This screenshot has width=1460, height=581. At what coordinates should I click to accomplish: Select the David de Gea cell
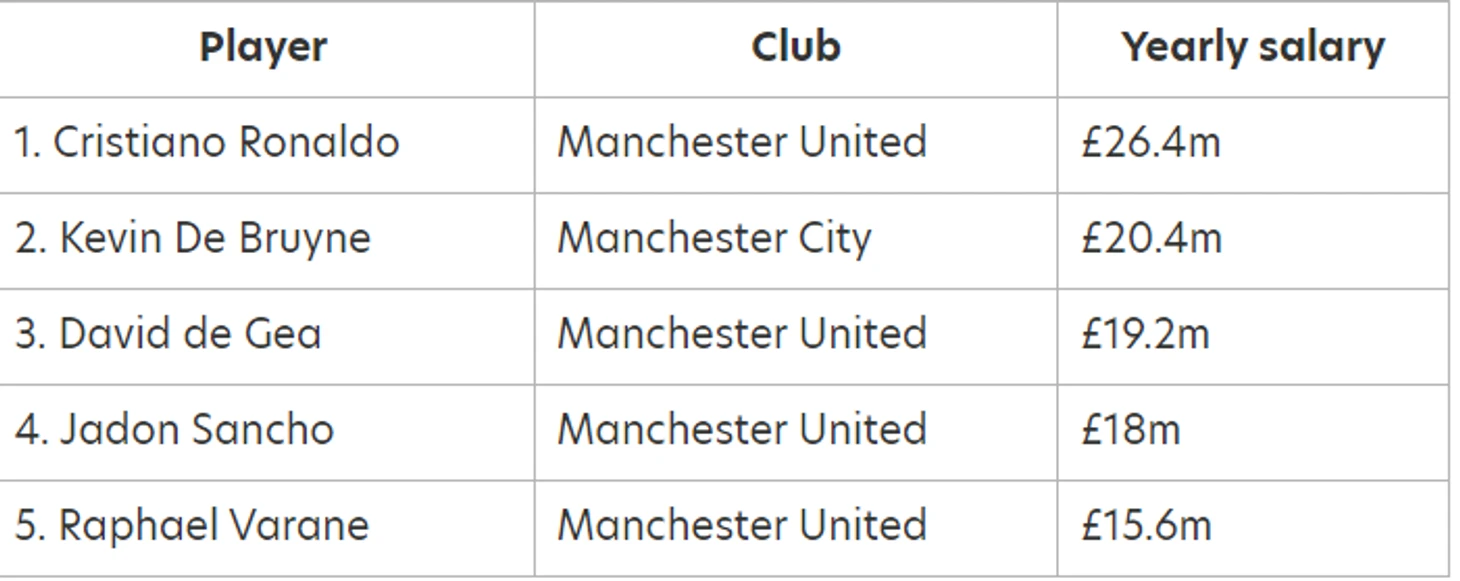point(168,333)
